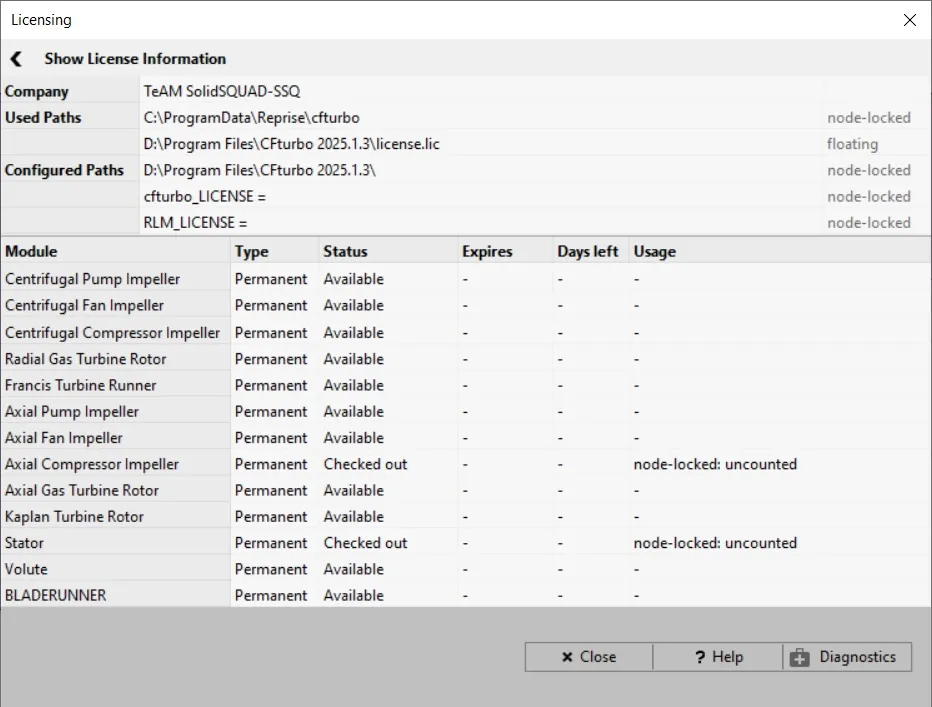
Task: Click Permanent type for Volute
Action: 271,569
